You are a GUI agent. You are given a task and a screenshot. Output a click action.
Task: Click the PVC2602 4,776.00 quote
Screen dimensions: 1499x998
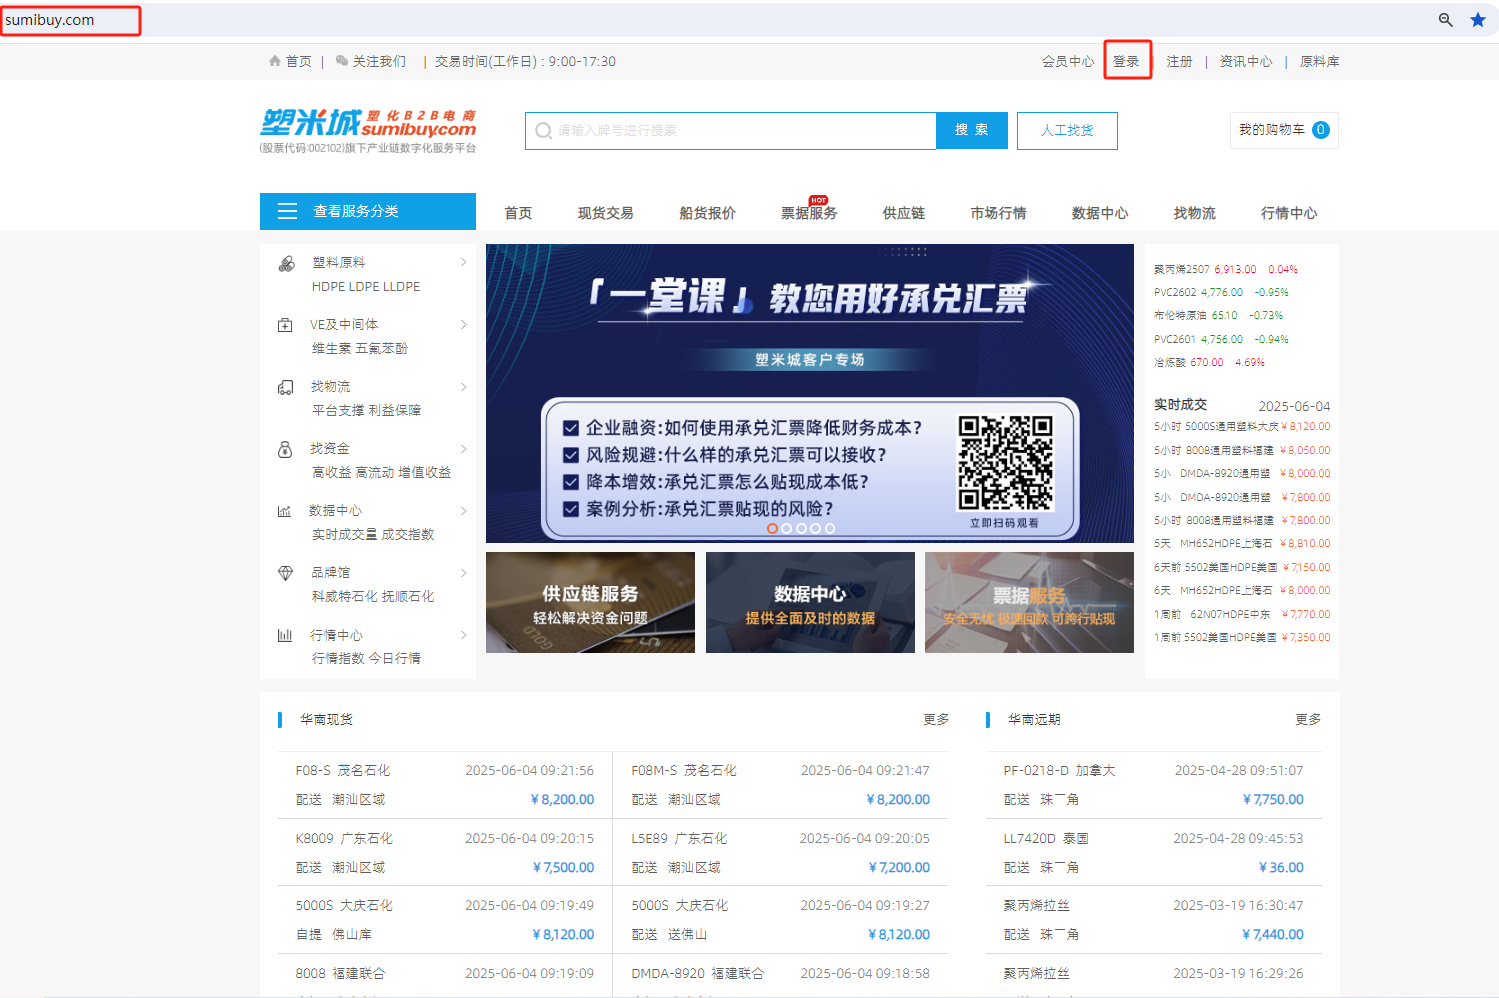pos(1221,292)
